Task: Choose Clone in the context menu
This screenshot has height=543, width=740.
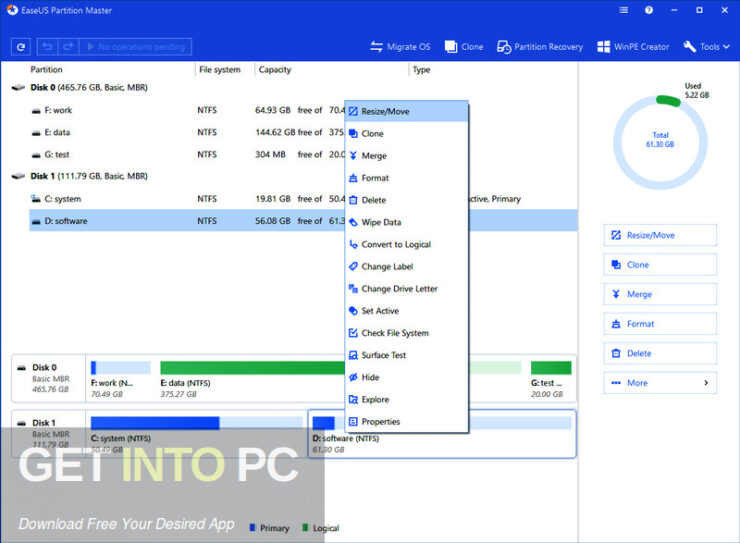Action: (407, 134)
